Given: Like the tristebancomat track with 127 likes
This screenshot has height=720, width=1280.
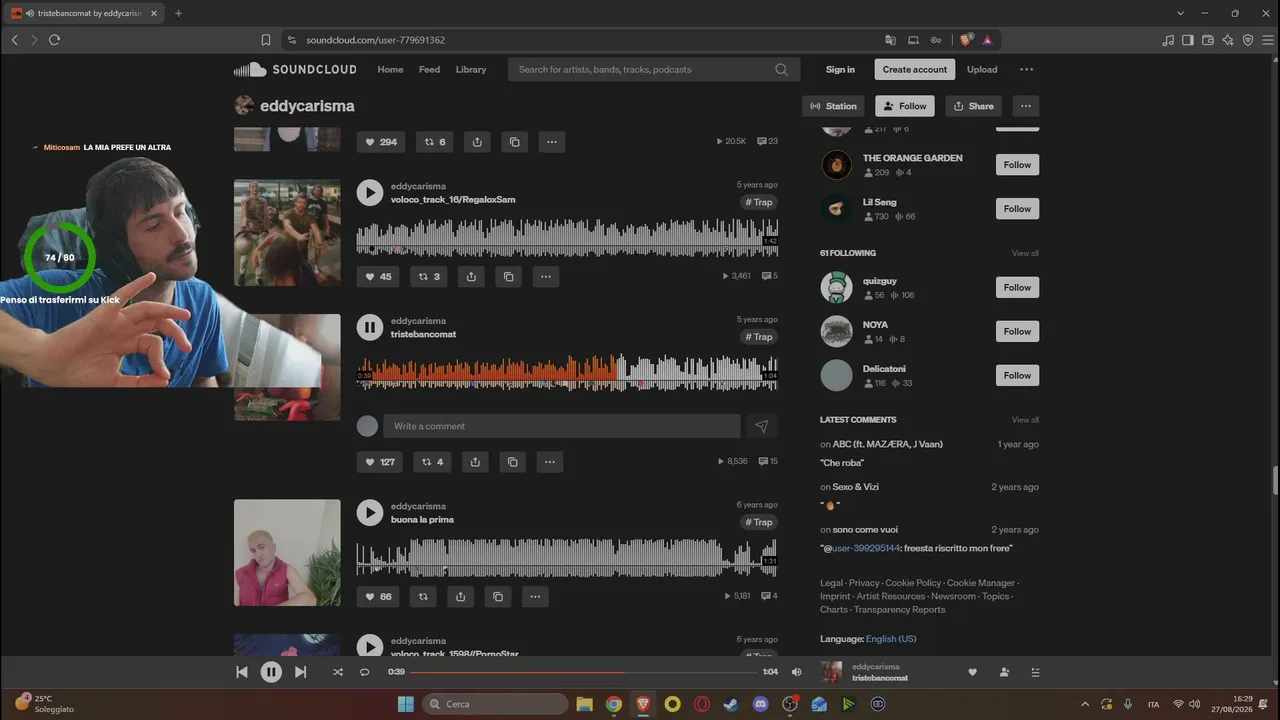Looking at the screenshot, I should point(380,462).
